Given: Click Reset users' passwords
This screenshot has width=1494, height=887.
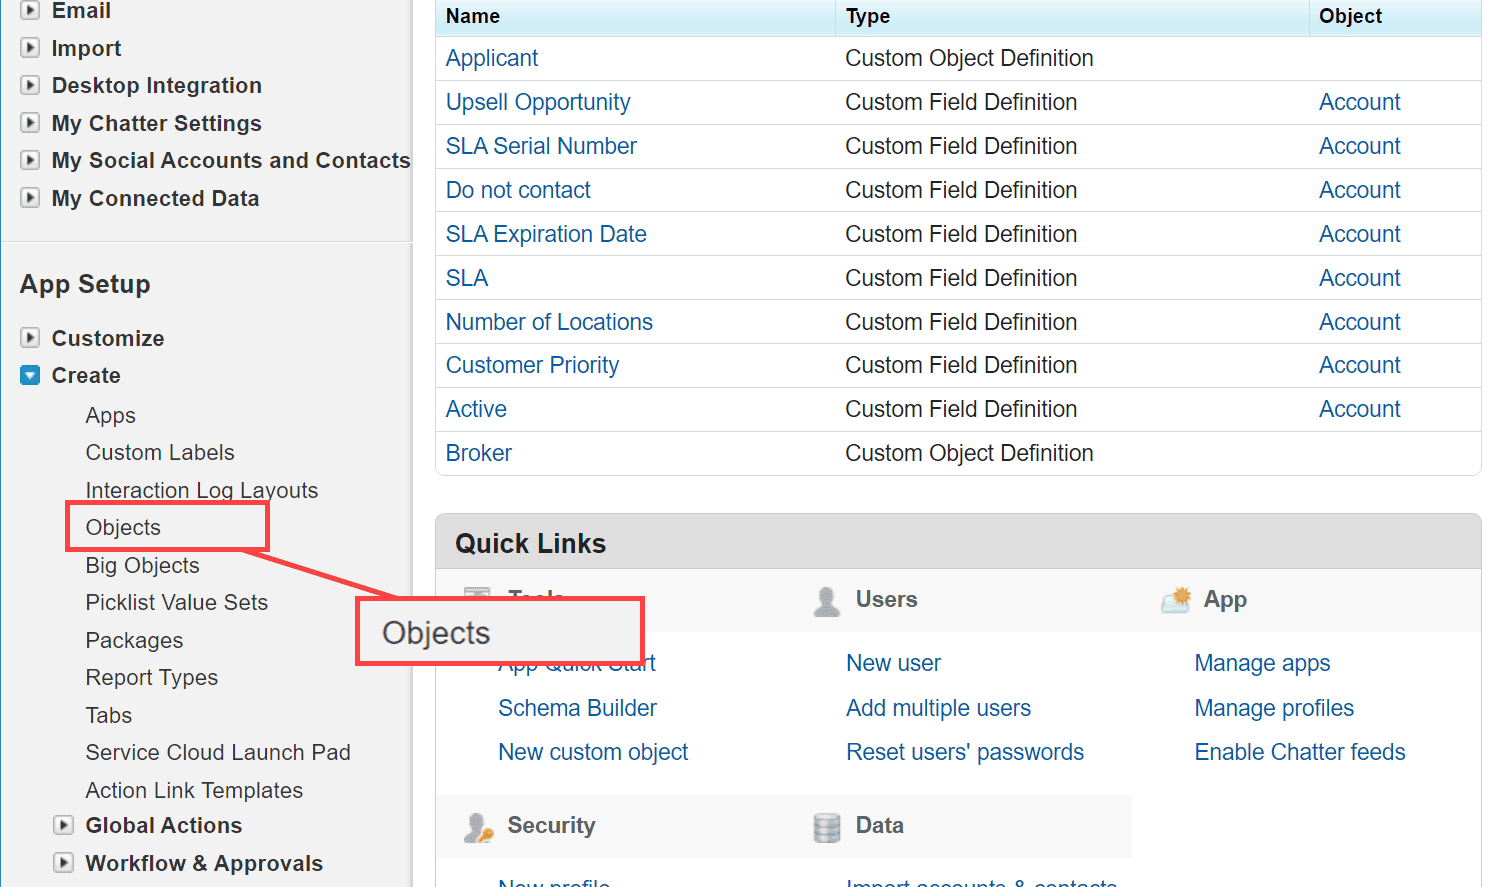Looking at the screenshot, I should pos(964,752).
